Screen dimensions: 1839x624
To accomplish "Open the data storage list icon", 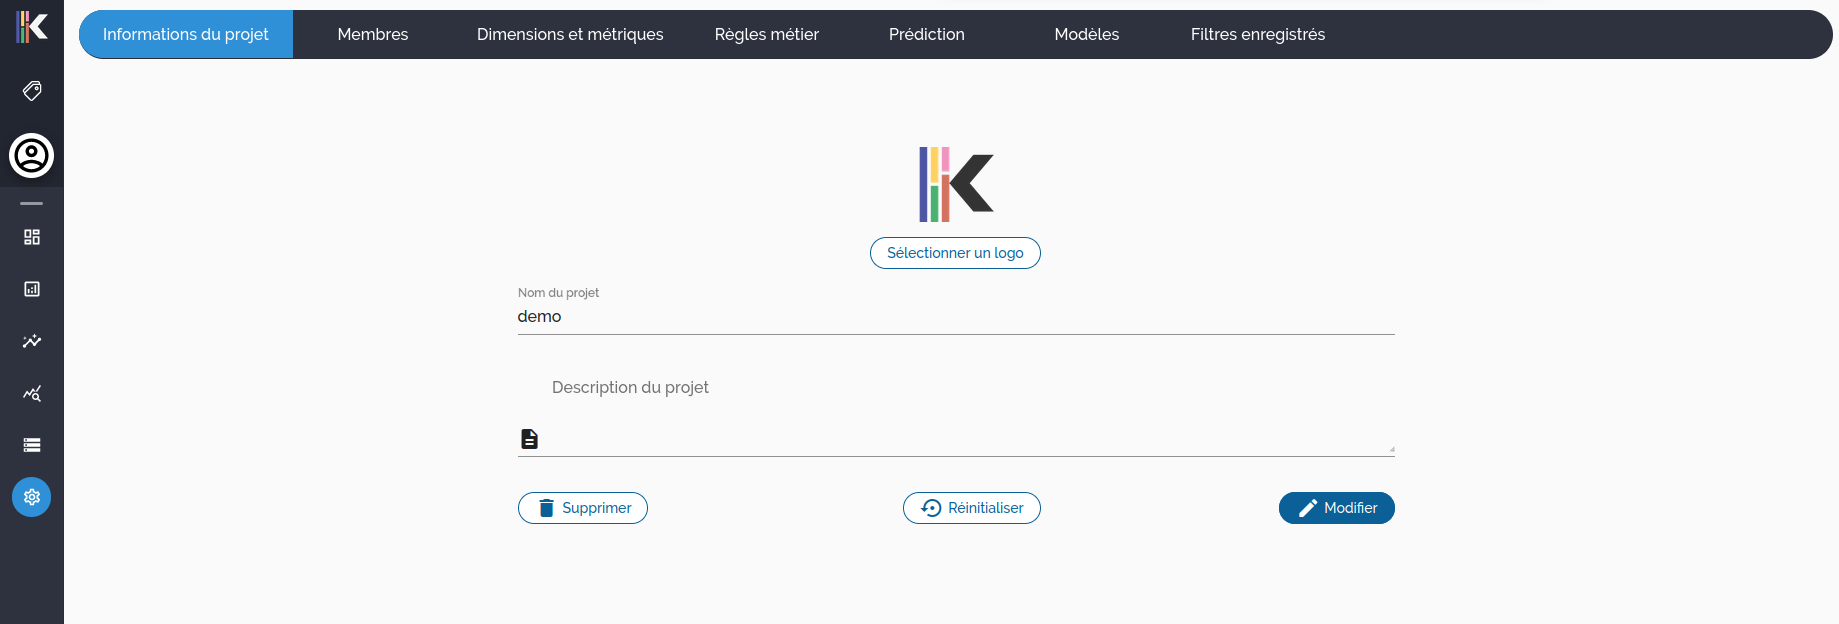I will pos(32,445).
